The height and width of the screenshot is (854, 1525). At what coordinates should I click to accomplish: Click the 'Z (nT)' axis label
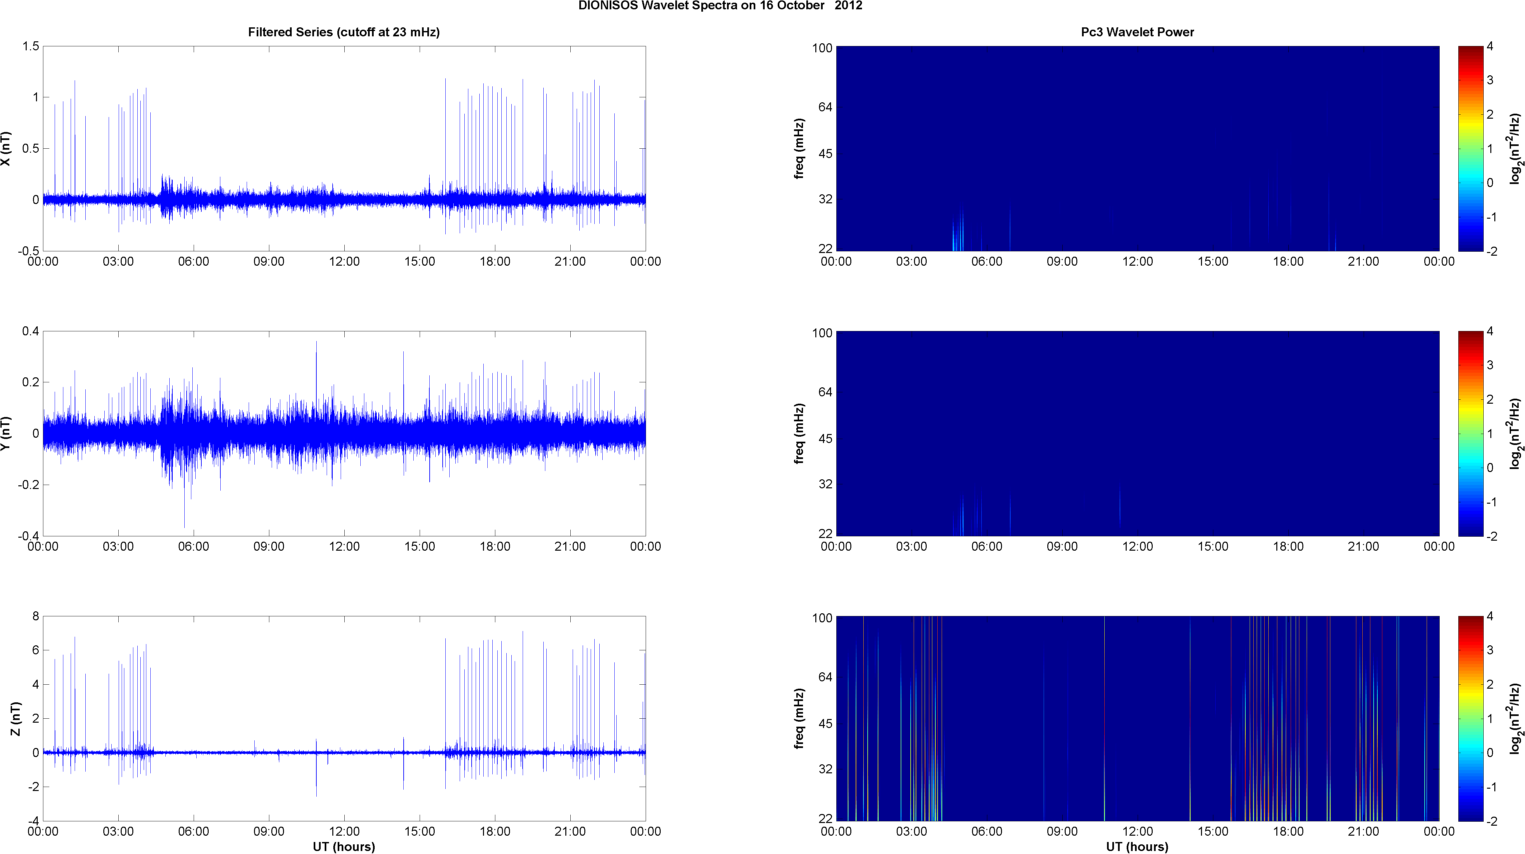coord(15,719)
